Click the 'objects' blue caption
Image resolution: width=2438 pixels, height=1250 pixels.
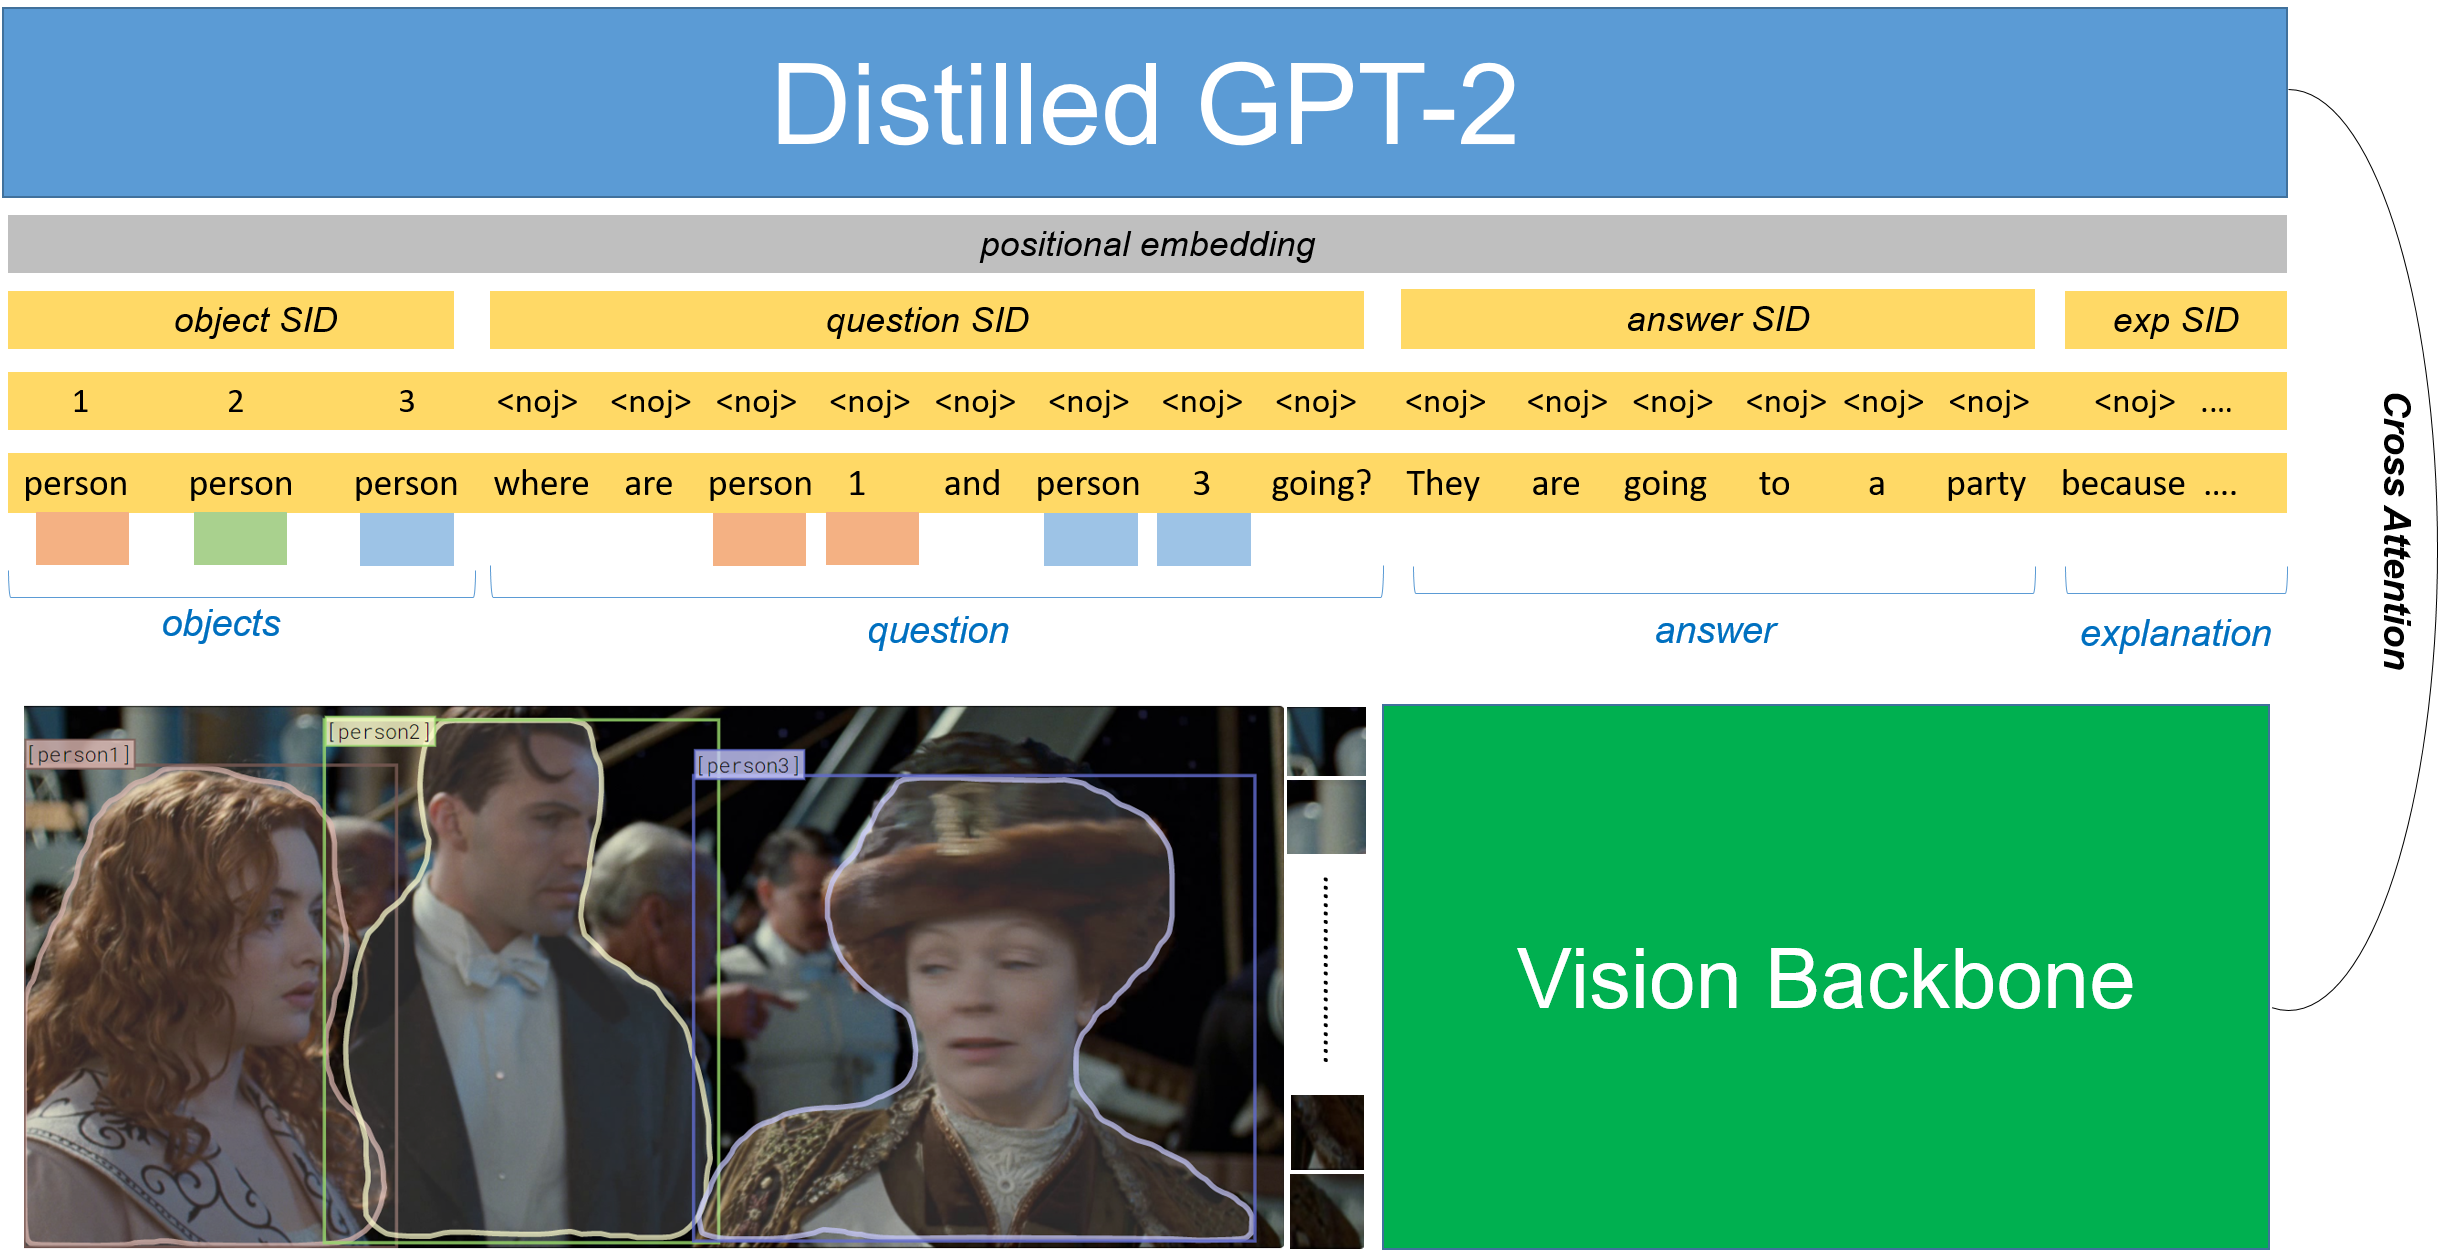coord(221,623)
